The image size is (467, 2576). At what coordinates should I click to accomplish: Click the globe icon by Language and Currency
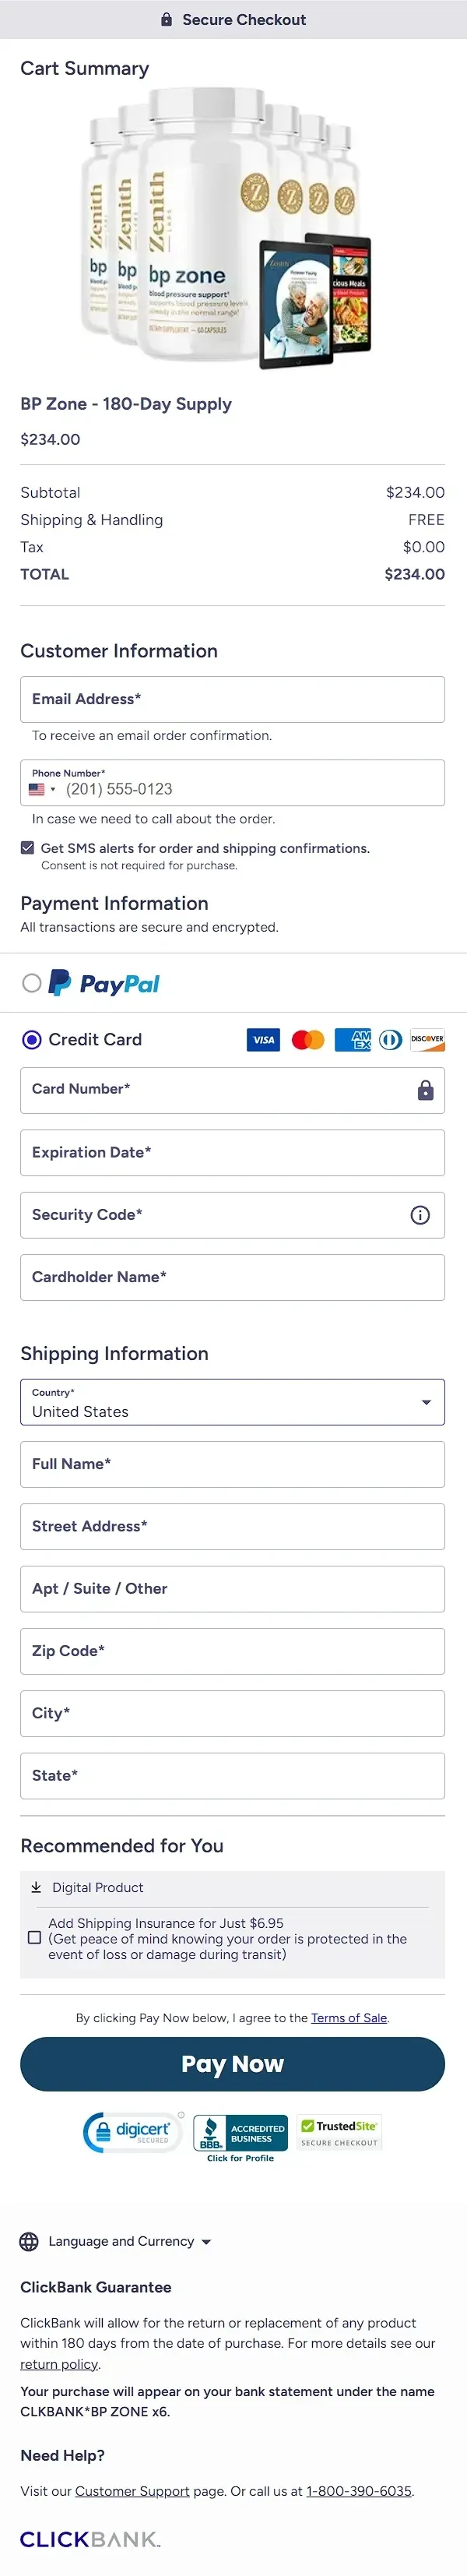[x=30, y=2241]
